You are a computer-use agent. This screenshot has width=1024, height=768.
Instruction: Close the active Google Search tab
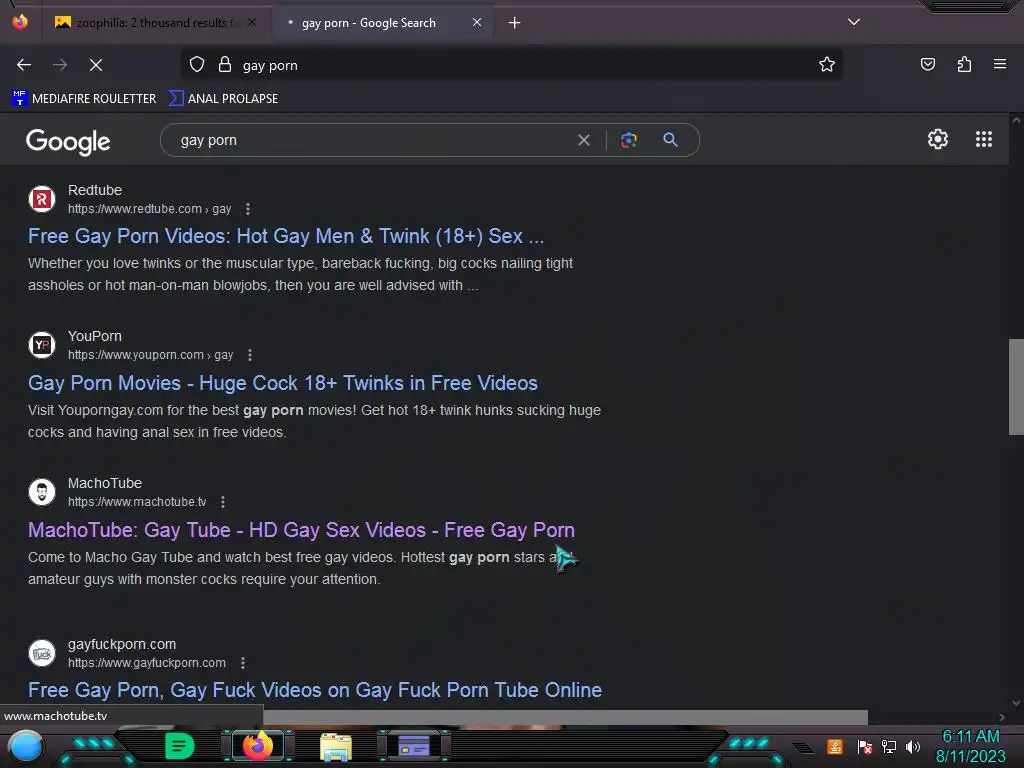click(x=477, y=23)
